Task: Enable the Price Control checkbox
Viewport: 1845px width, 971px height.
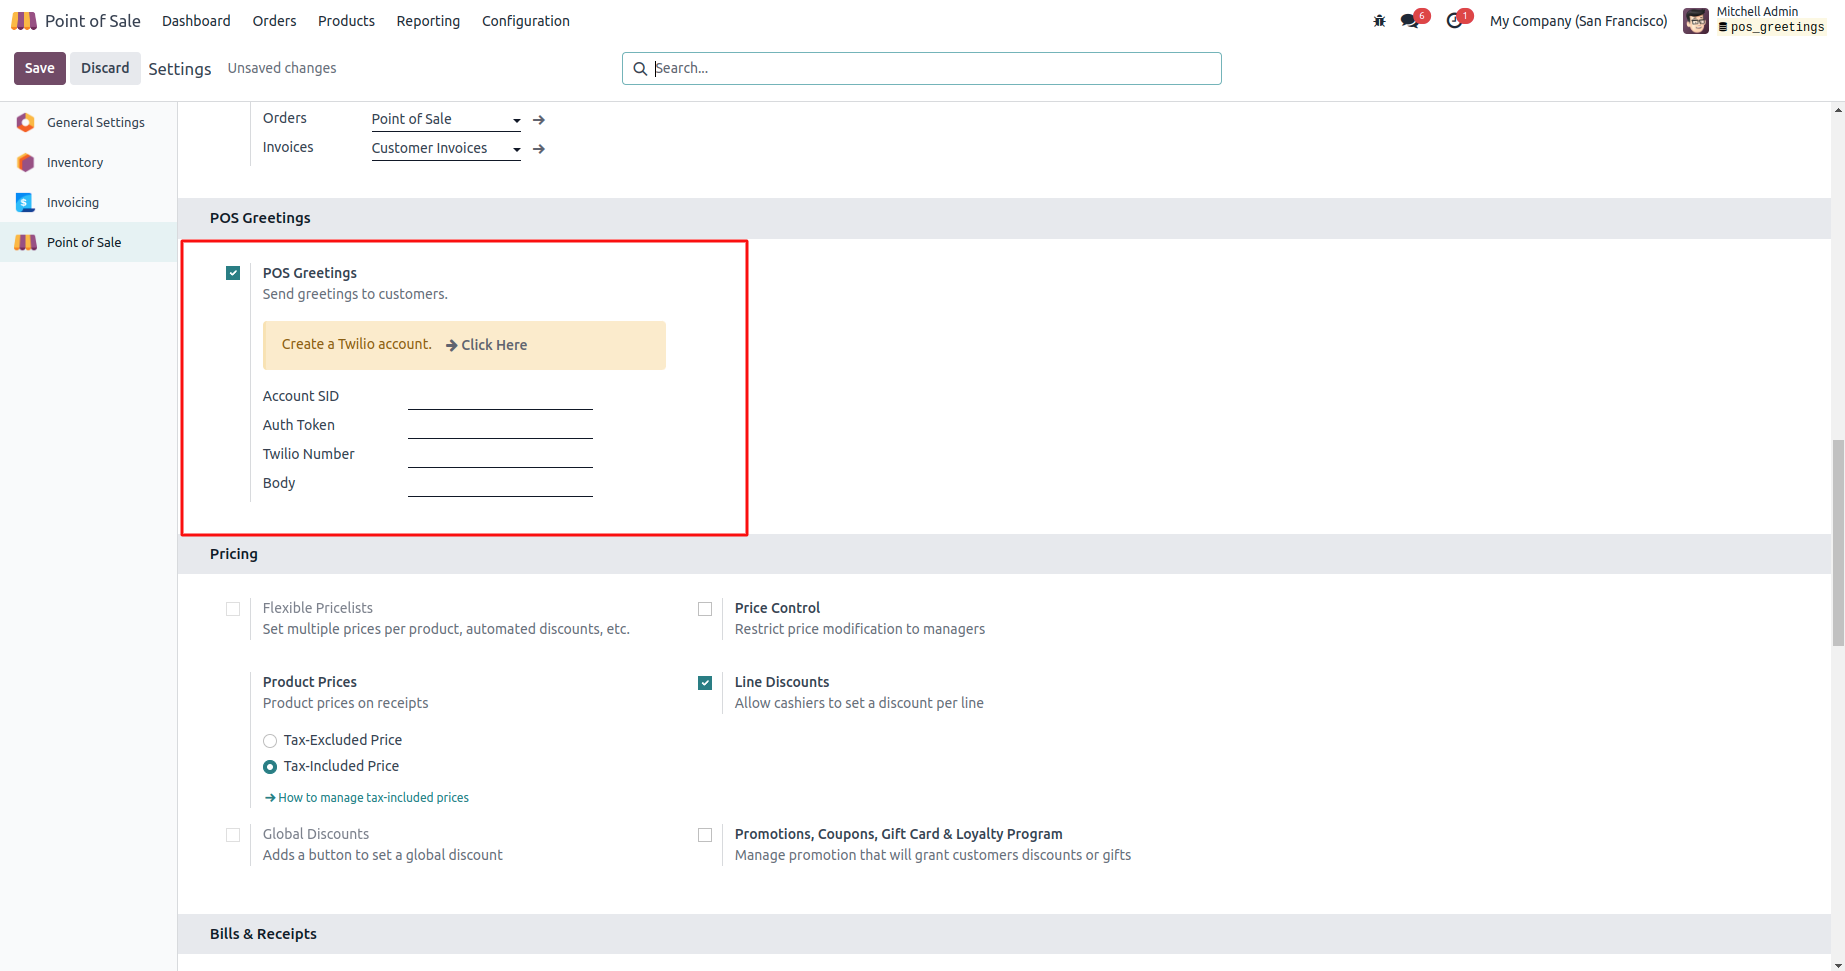Action: (x=705, y=609)
